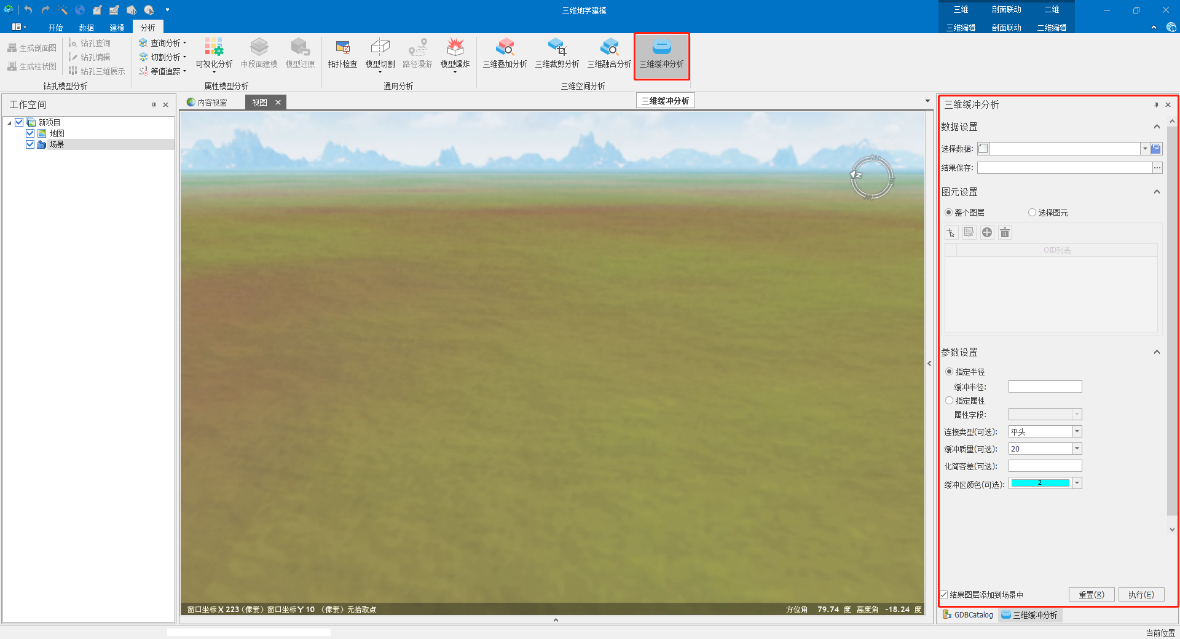Viewport: 1180px width, 639px height.
Task: Select the 选择图元 radio button
Action: click(1032, 213)
